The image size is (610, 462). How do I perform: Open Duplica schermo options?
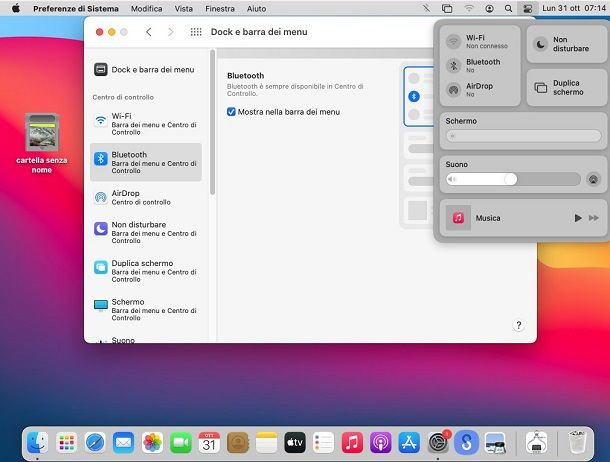pos(541,87)
